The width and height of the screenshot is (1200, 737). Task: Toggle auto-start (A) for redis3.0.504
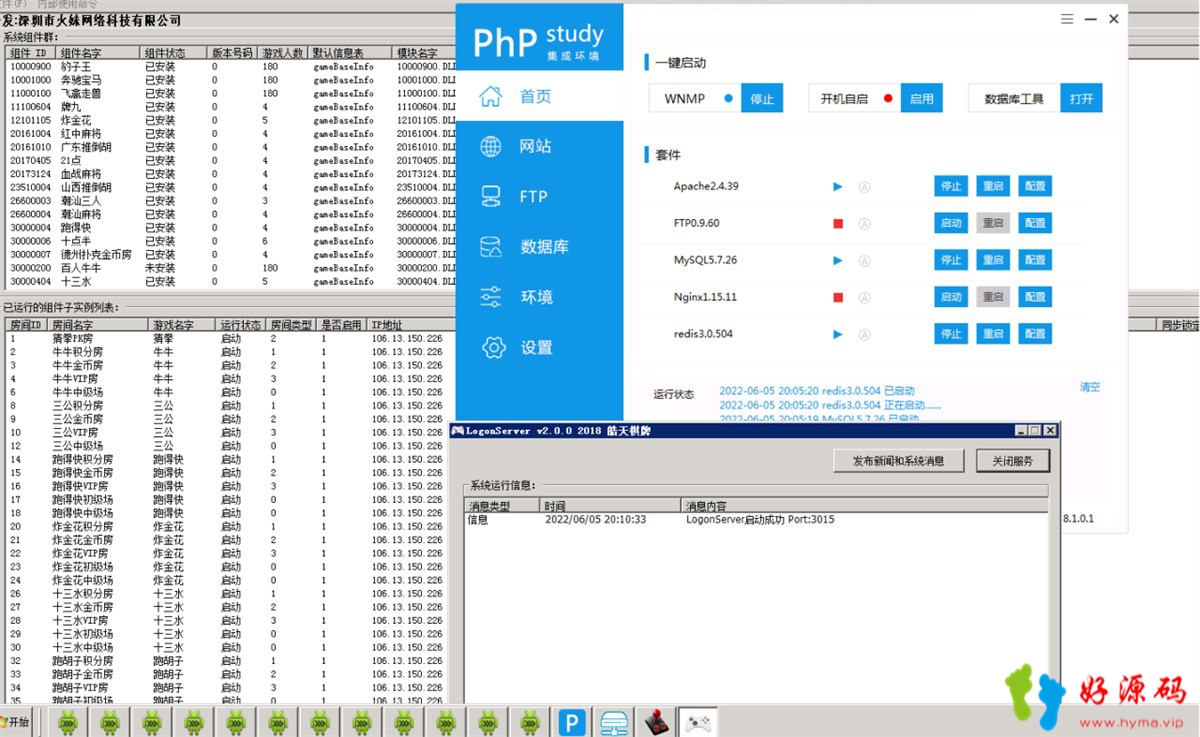coord(865,334)
